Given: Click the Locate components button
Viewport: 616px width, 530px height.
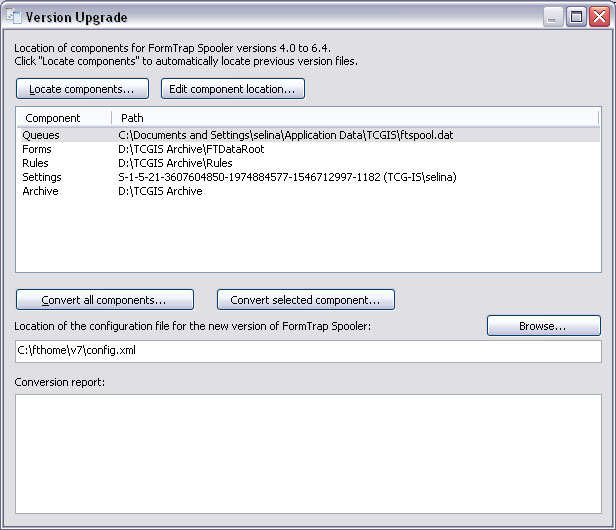Looking at the screenshot, I should [82, 89].
